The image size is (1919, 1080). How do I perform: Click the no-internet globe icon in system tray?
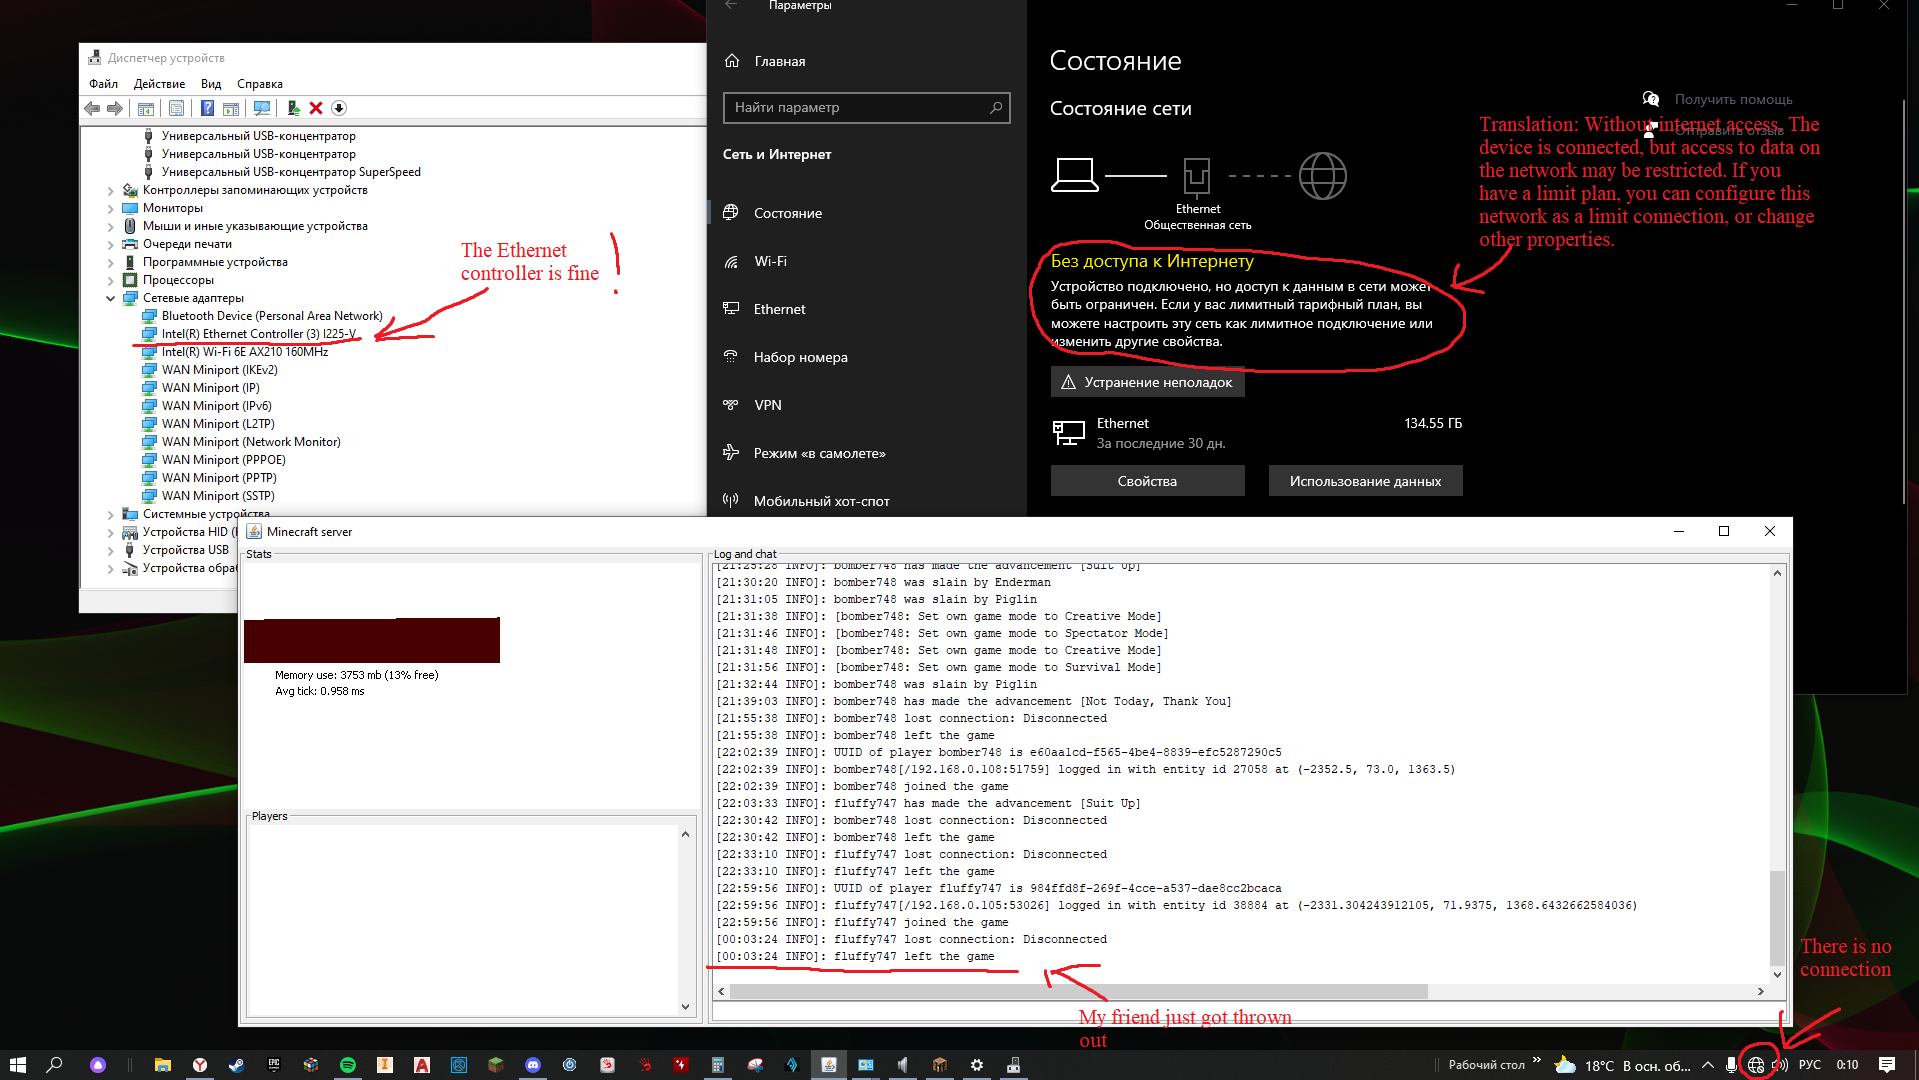[1756, 1065]
